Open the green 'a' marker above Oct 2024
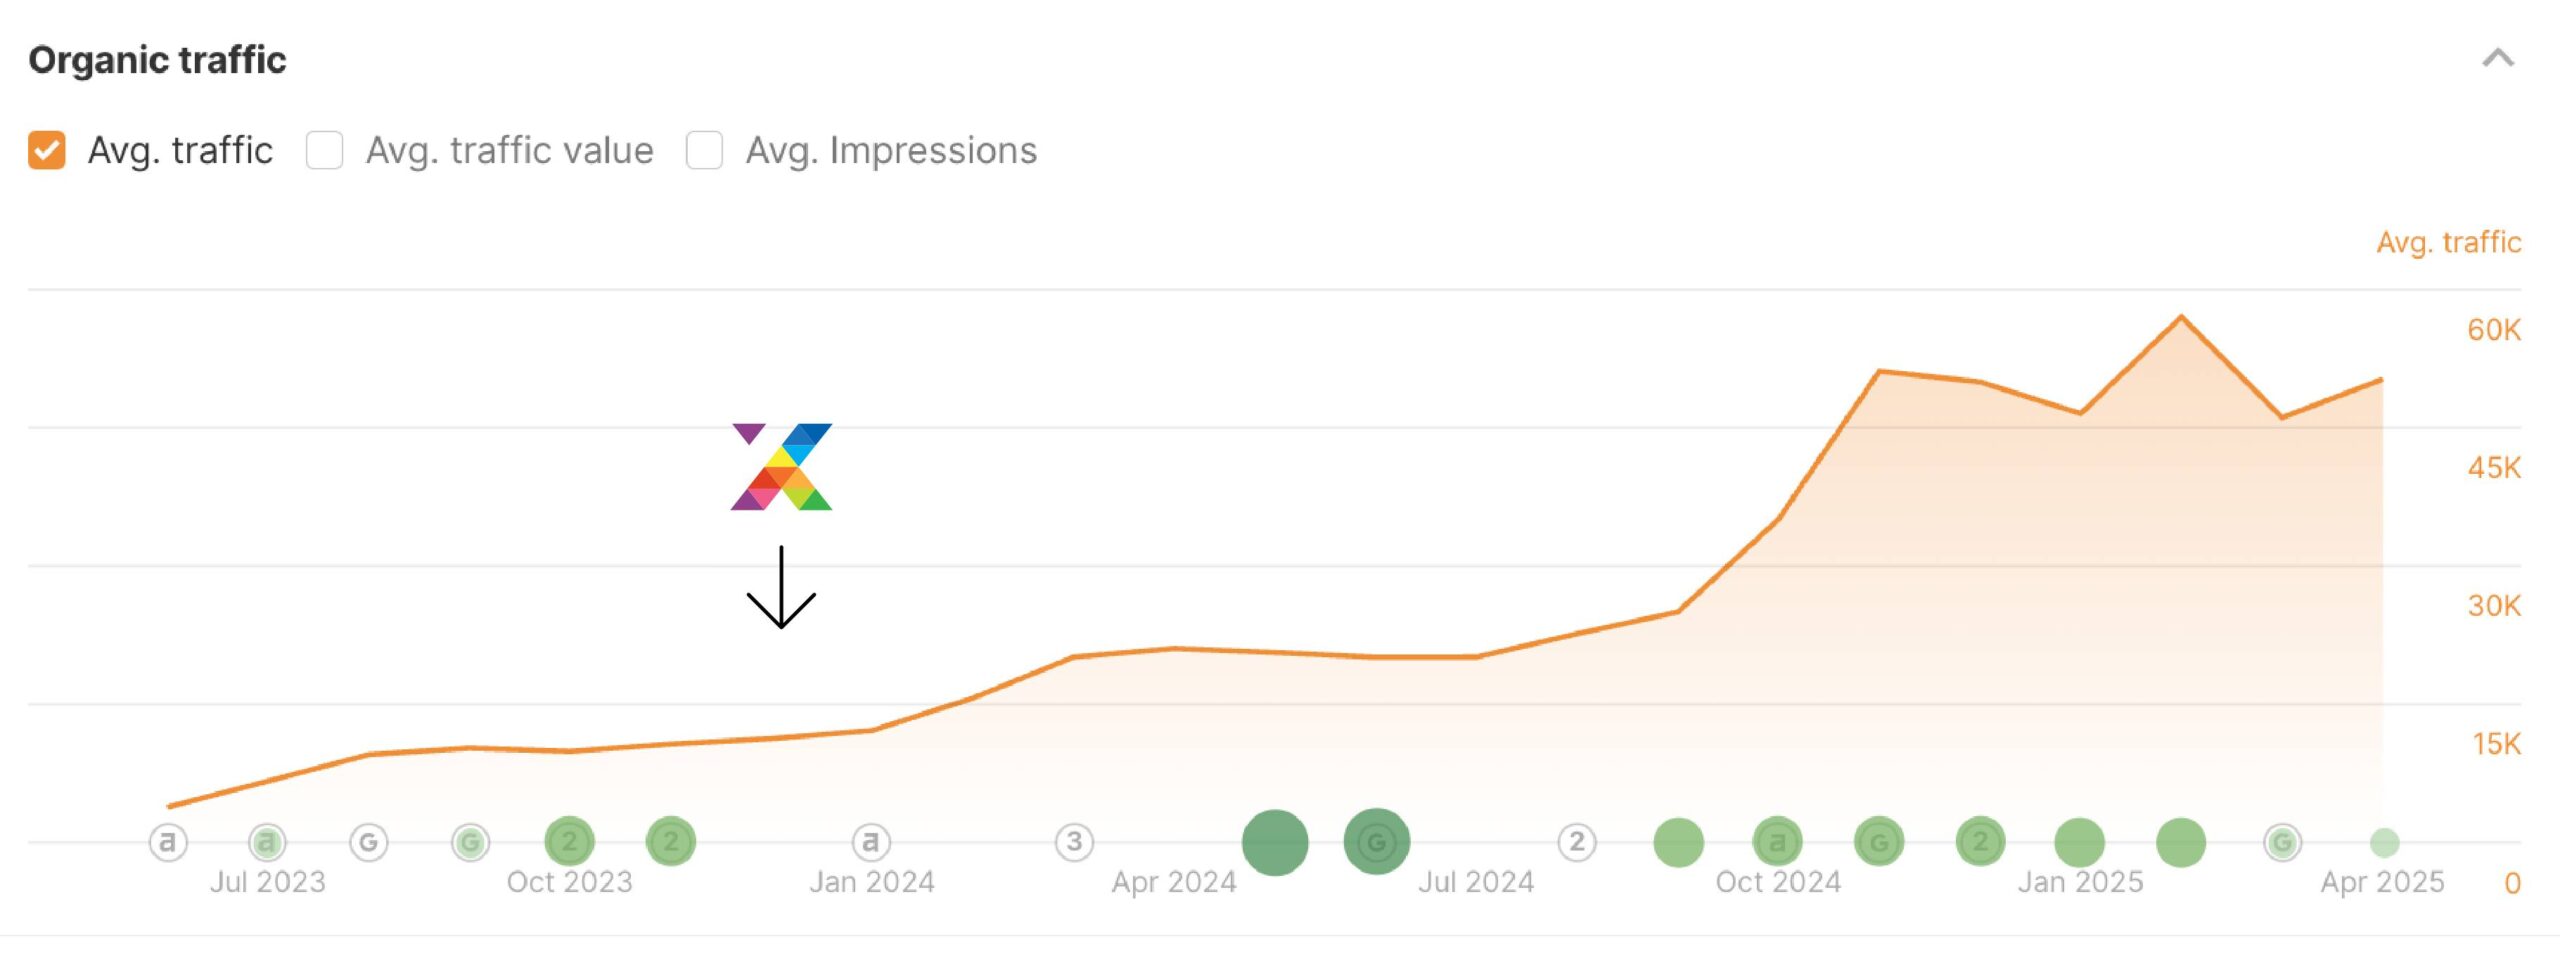 (1777, 842)
